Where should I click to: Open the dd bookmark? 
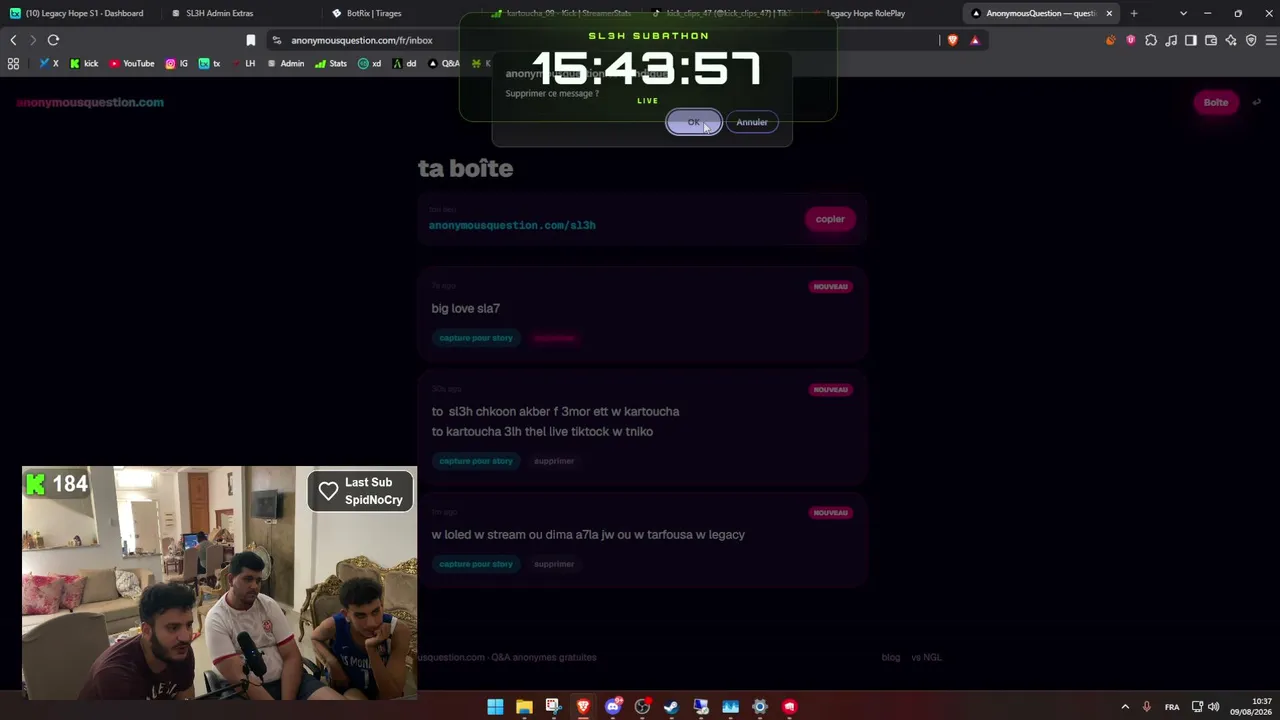coord(405,63)
